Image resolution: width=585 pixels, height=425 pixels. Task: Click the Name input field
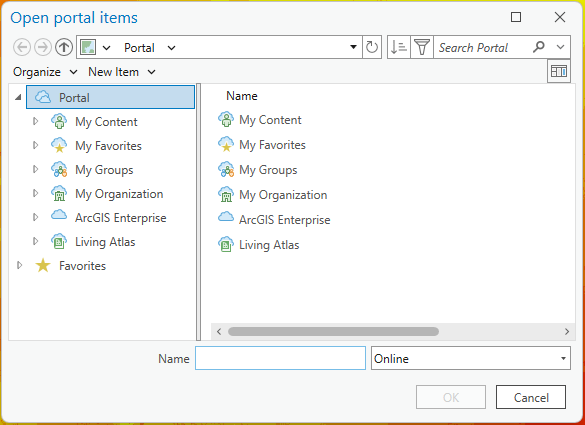tap(280, 358)
